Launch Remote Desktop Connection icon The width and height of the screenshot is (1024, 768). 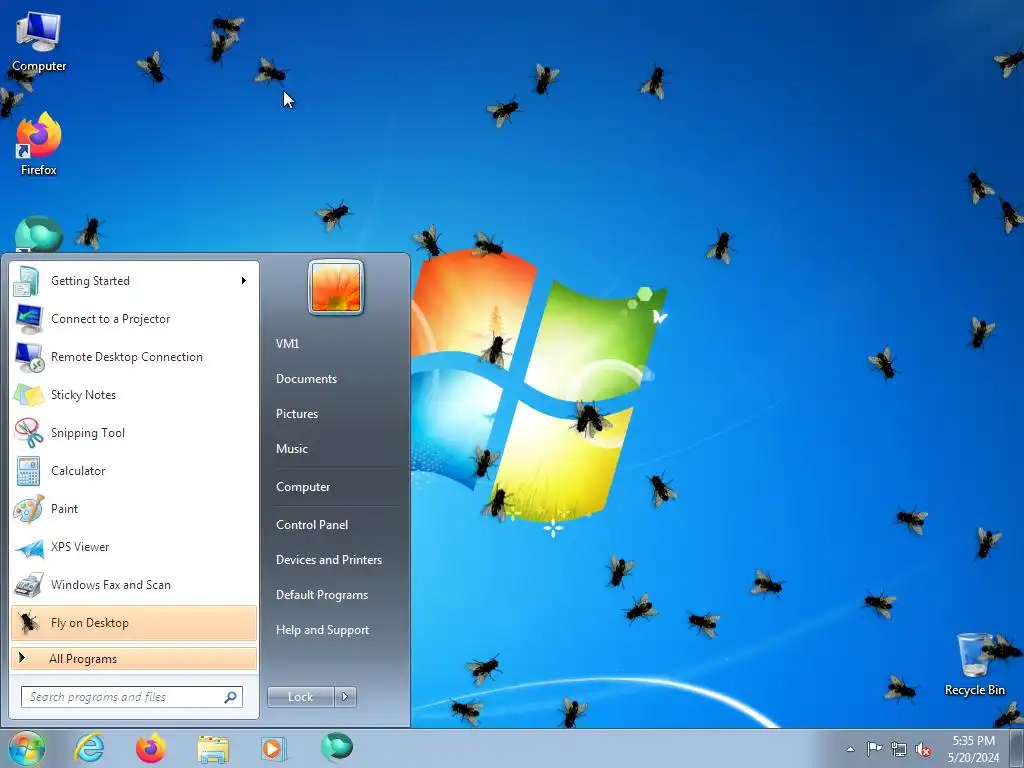click(x=28, y=357)
